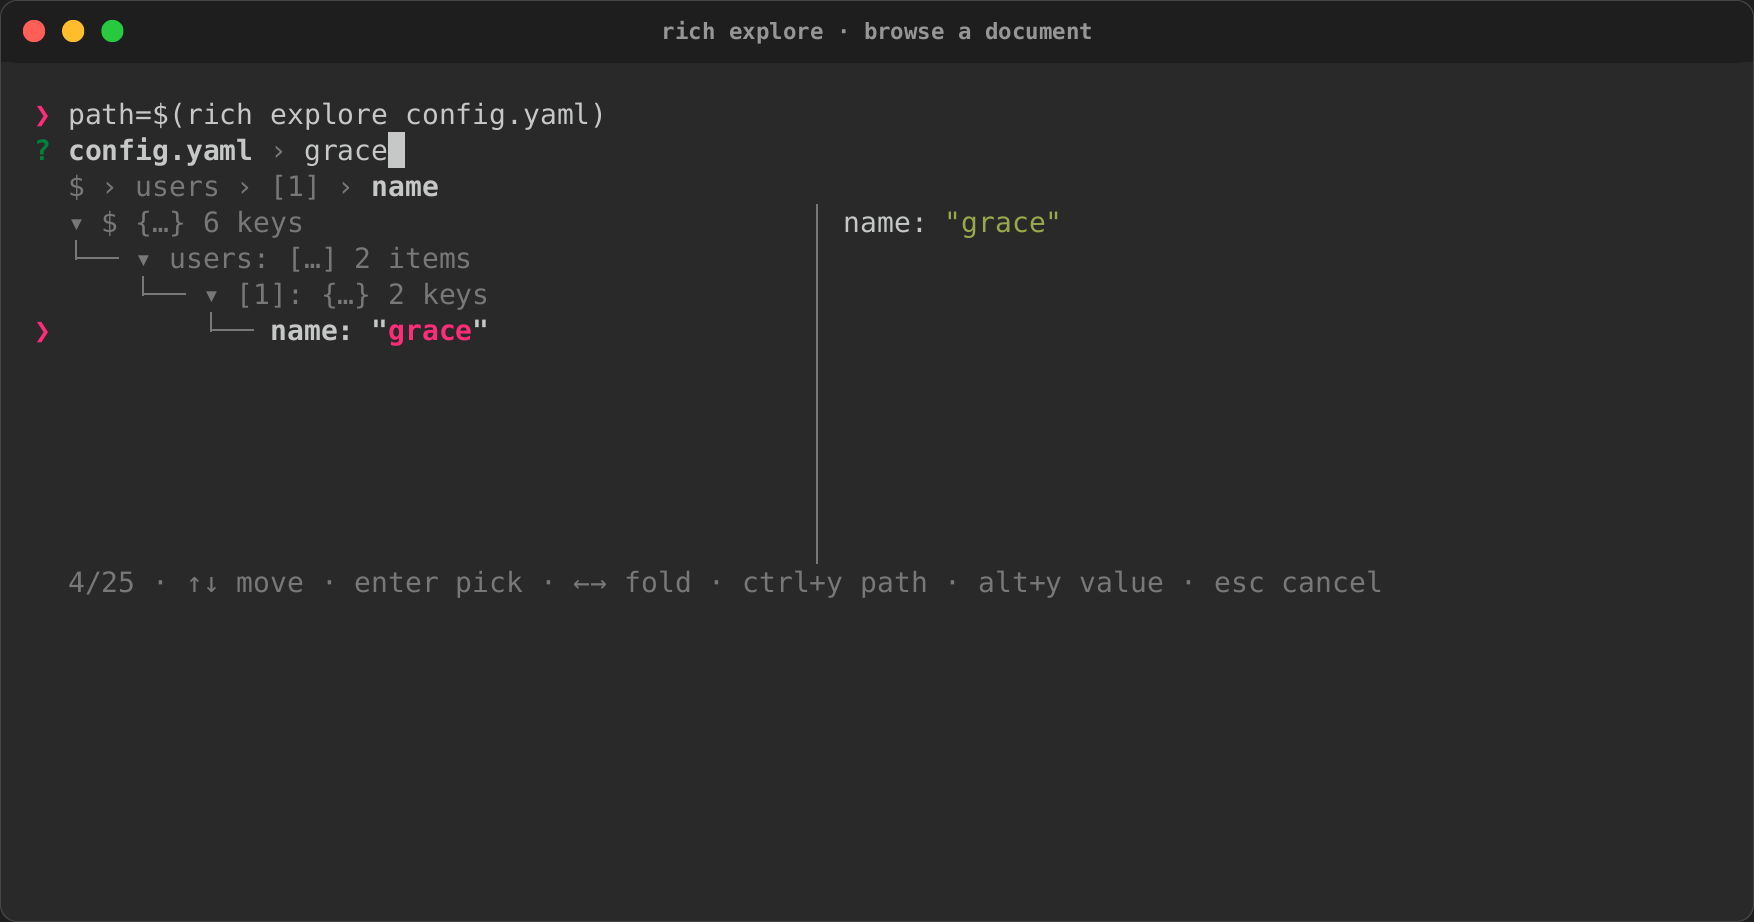Click the preview pane value "grace"

tap(1002, 223)
